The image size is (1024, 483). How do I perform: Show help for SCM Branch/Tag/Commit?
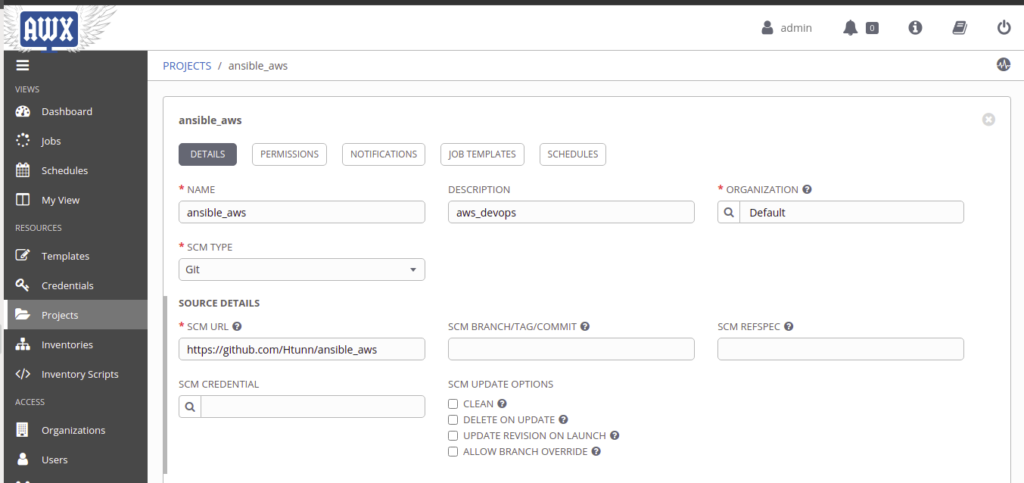[585, 326]
